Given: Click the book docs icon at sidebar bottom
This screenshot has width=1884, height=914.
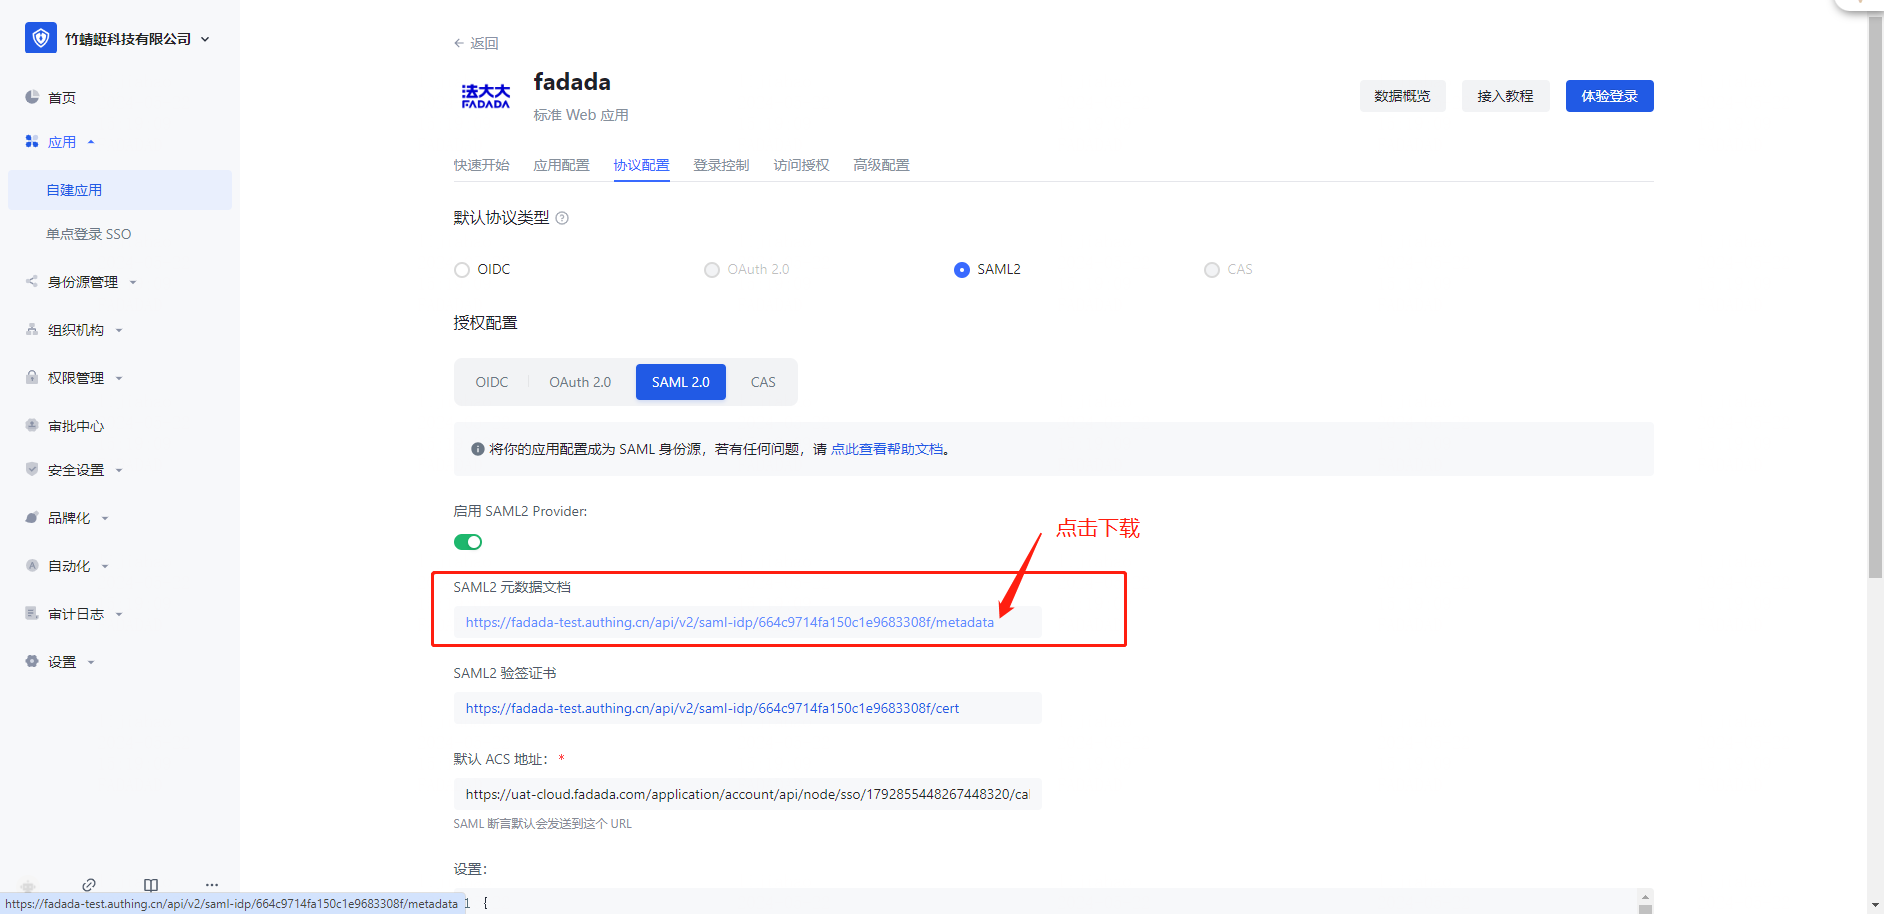Looking at the screenshot, I should coord(151,885).
